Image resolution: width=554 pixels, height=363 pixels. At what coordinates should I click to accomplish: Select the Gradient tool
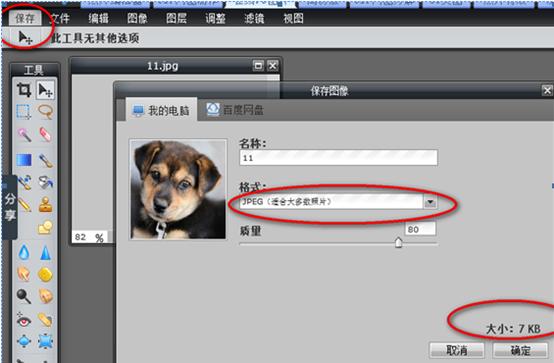24,160
